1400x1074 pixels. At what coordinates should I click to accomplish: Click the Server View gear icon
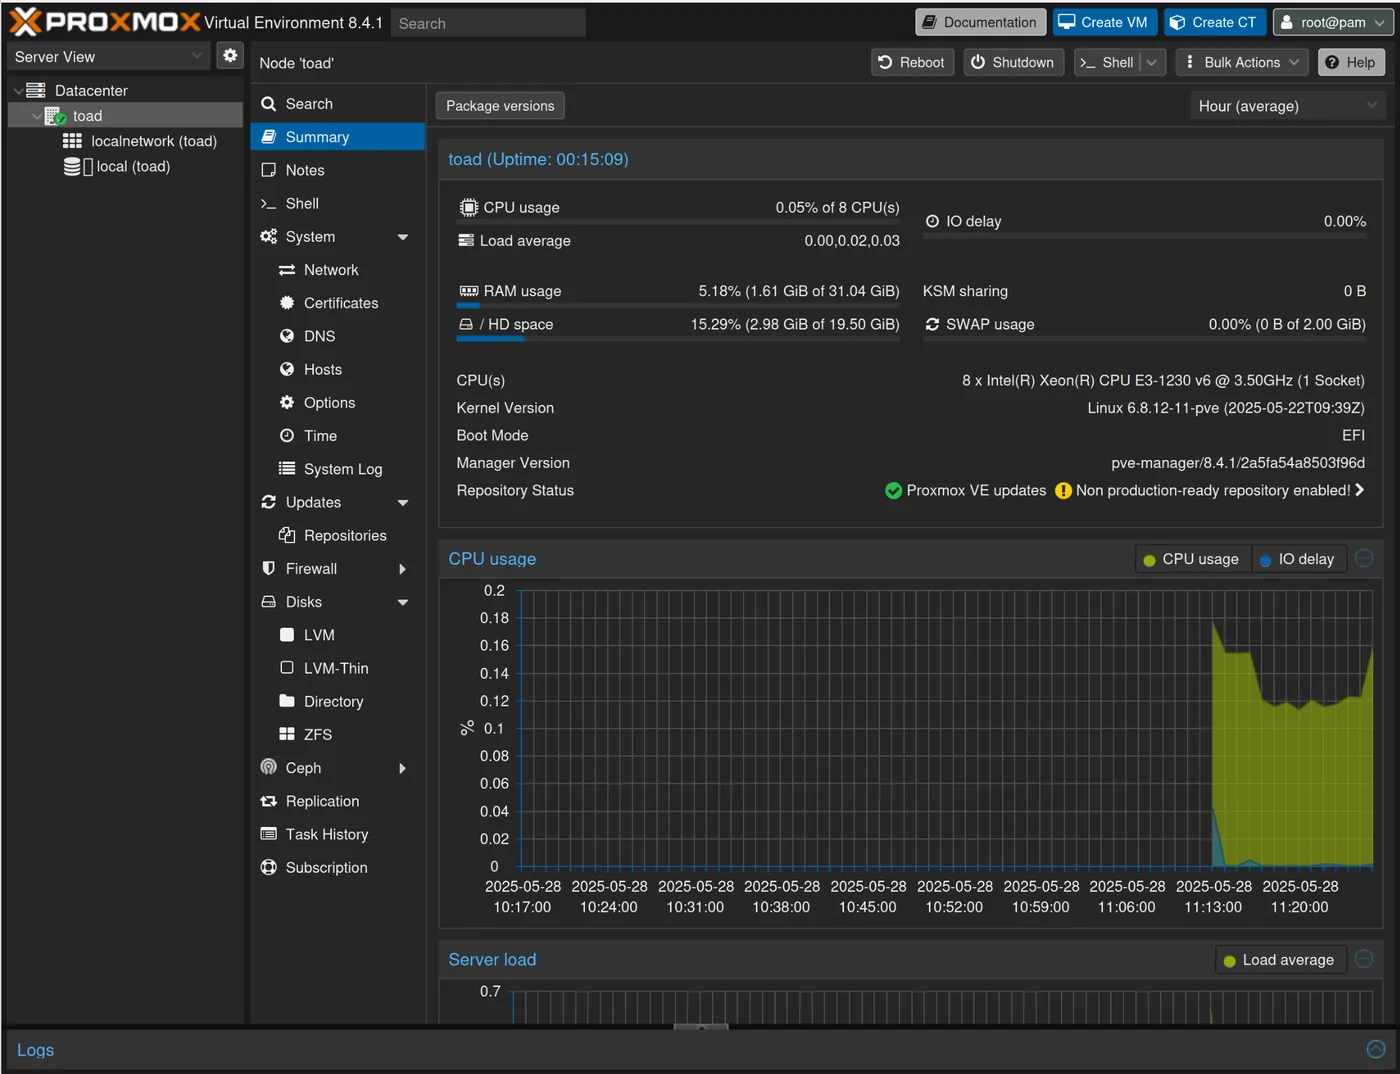click(x=230, y=56)
